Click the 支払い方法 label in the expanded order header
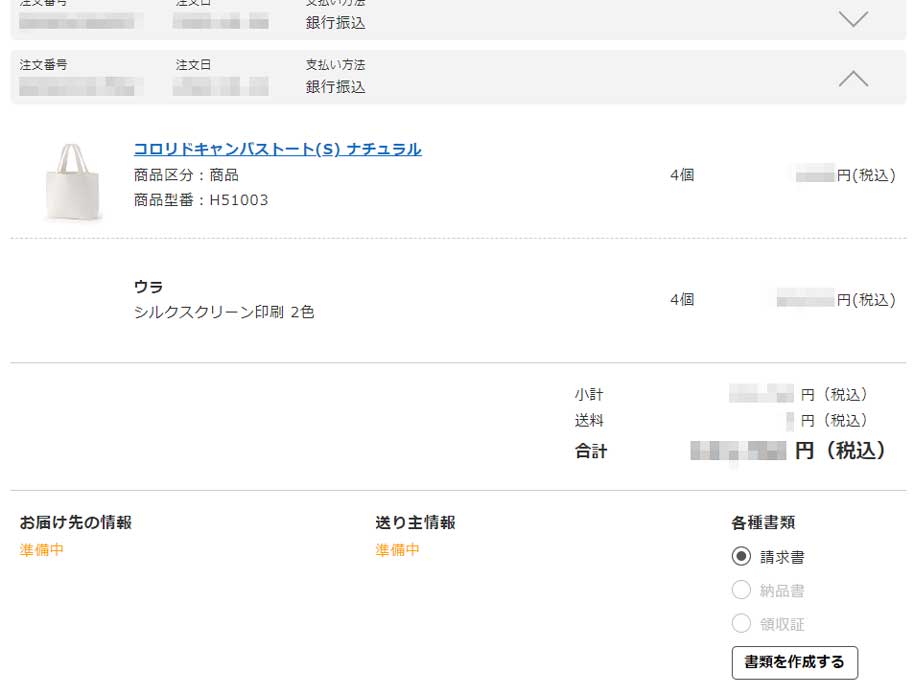Viewport: 914px width, 695px height. pyautogui.click(x=336, y=65)
